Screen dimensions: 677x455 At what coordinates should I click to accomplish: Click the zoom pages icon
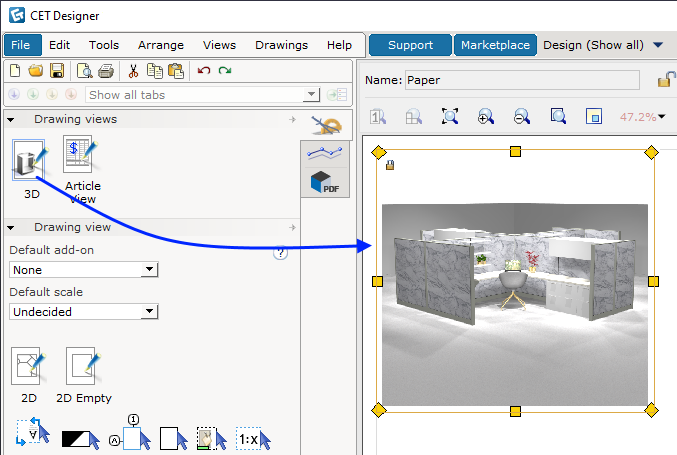pyautogui.click(x=414, y=117)
